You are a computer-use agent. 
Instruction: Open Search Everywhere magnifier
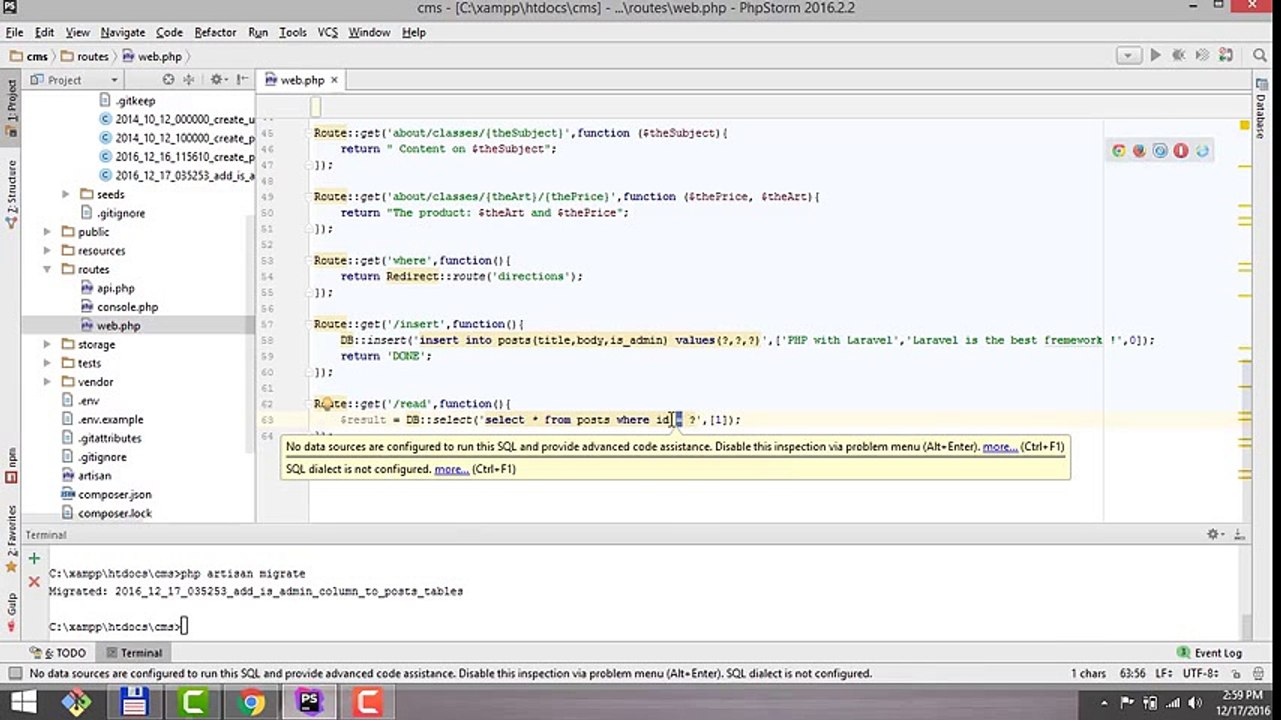click(1260, 56)
